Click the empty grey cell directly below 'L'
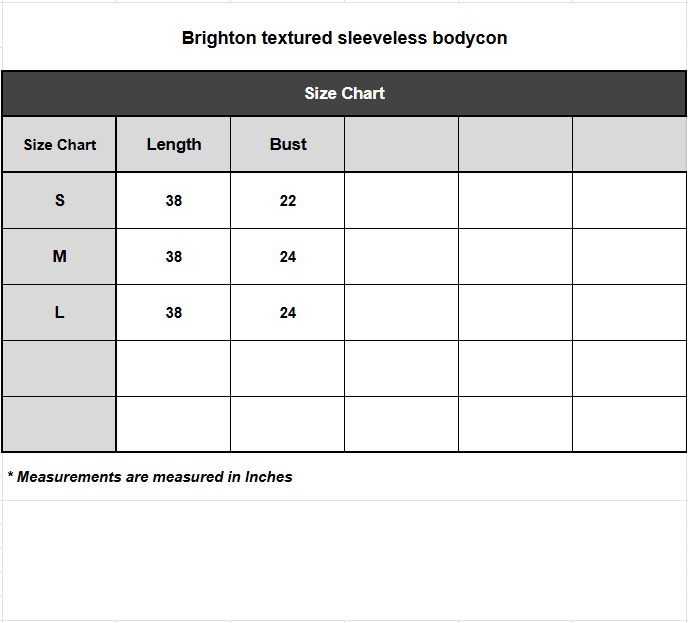 59,368
